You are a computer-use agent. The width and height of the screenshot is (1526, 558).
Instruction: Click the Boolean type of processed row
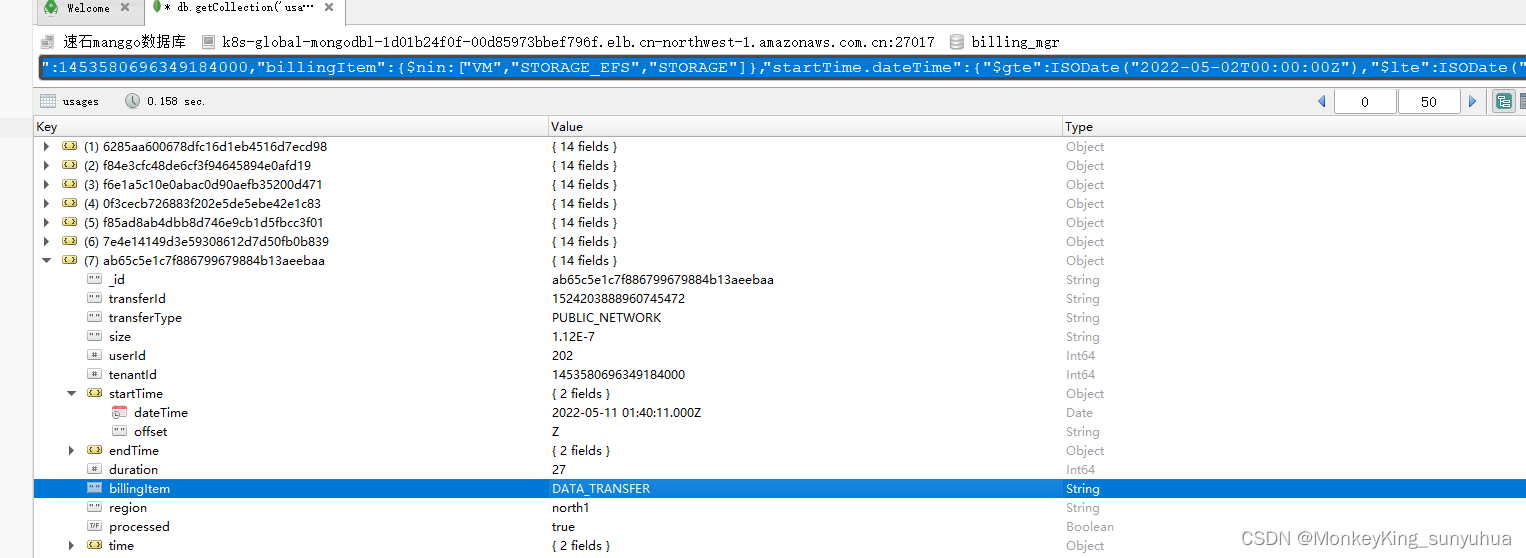(x=1089, y=526)
